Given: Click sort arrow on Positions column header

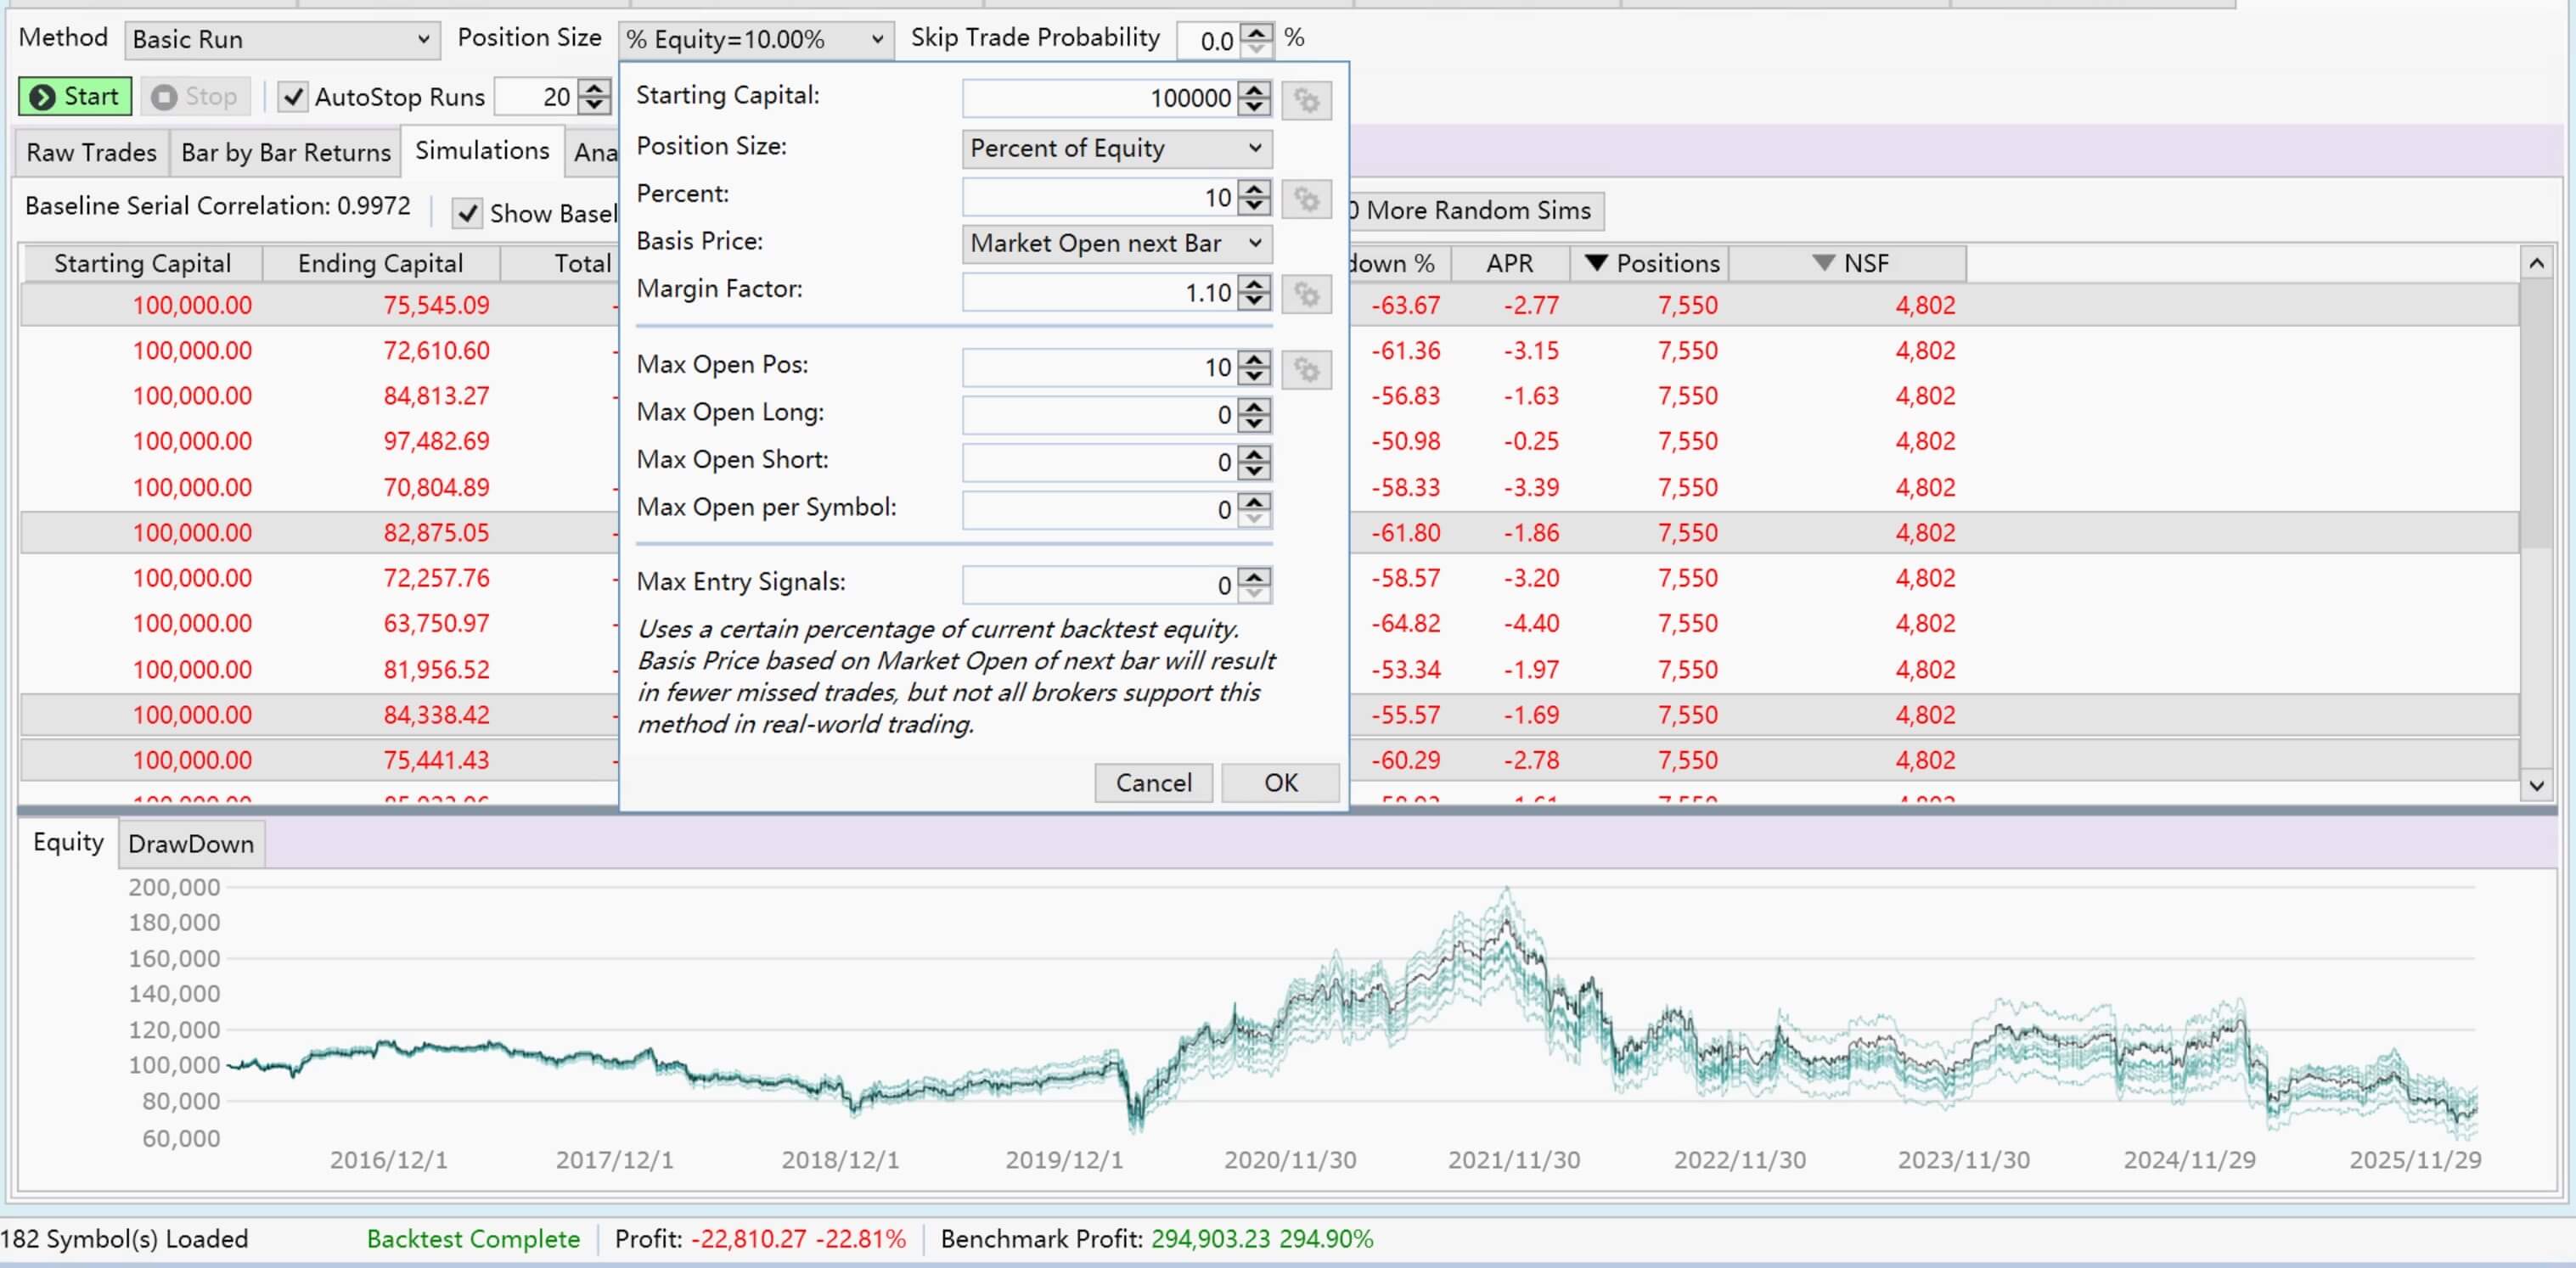Looking at the screenshot, I should coord(1596,263).
